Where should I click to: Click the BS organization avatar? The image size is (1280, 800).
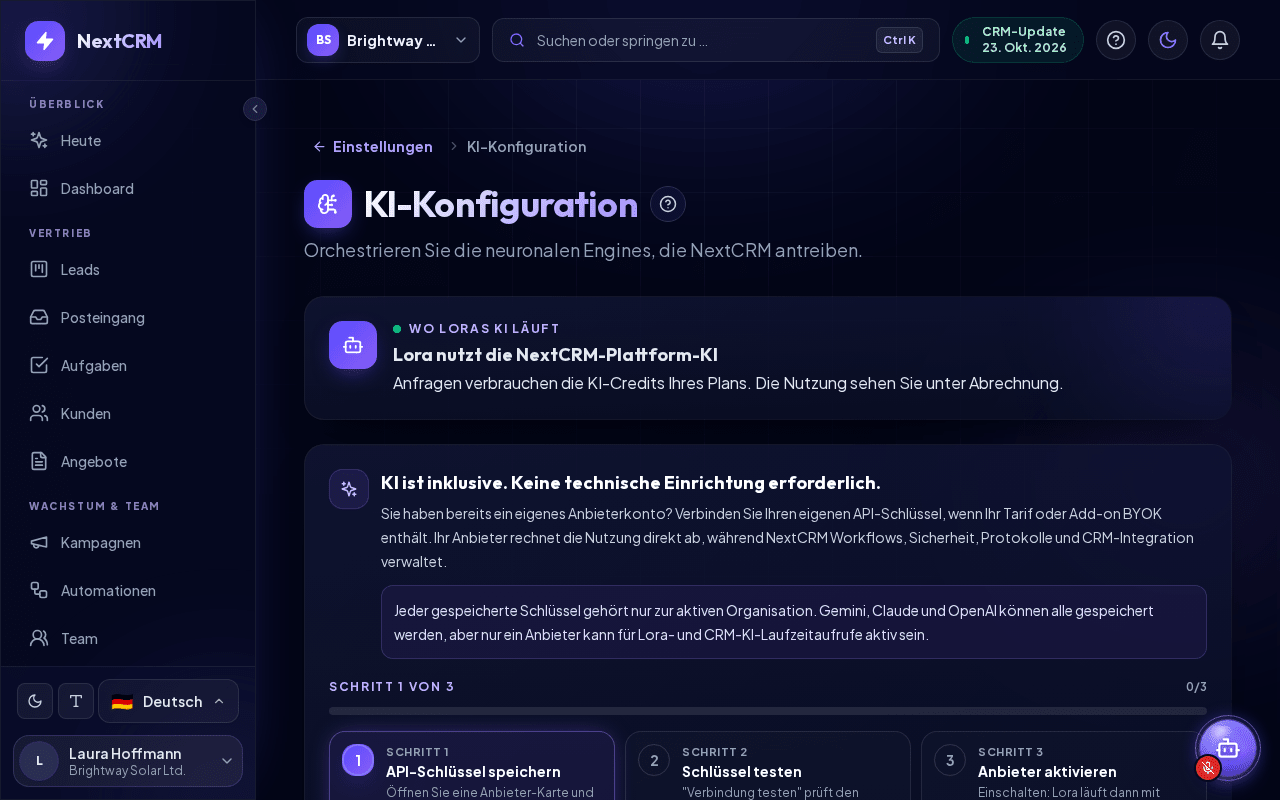(323, 40)
